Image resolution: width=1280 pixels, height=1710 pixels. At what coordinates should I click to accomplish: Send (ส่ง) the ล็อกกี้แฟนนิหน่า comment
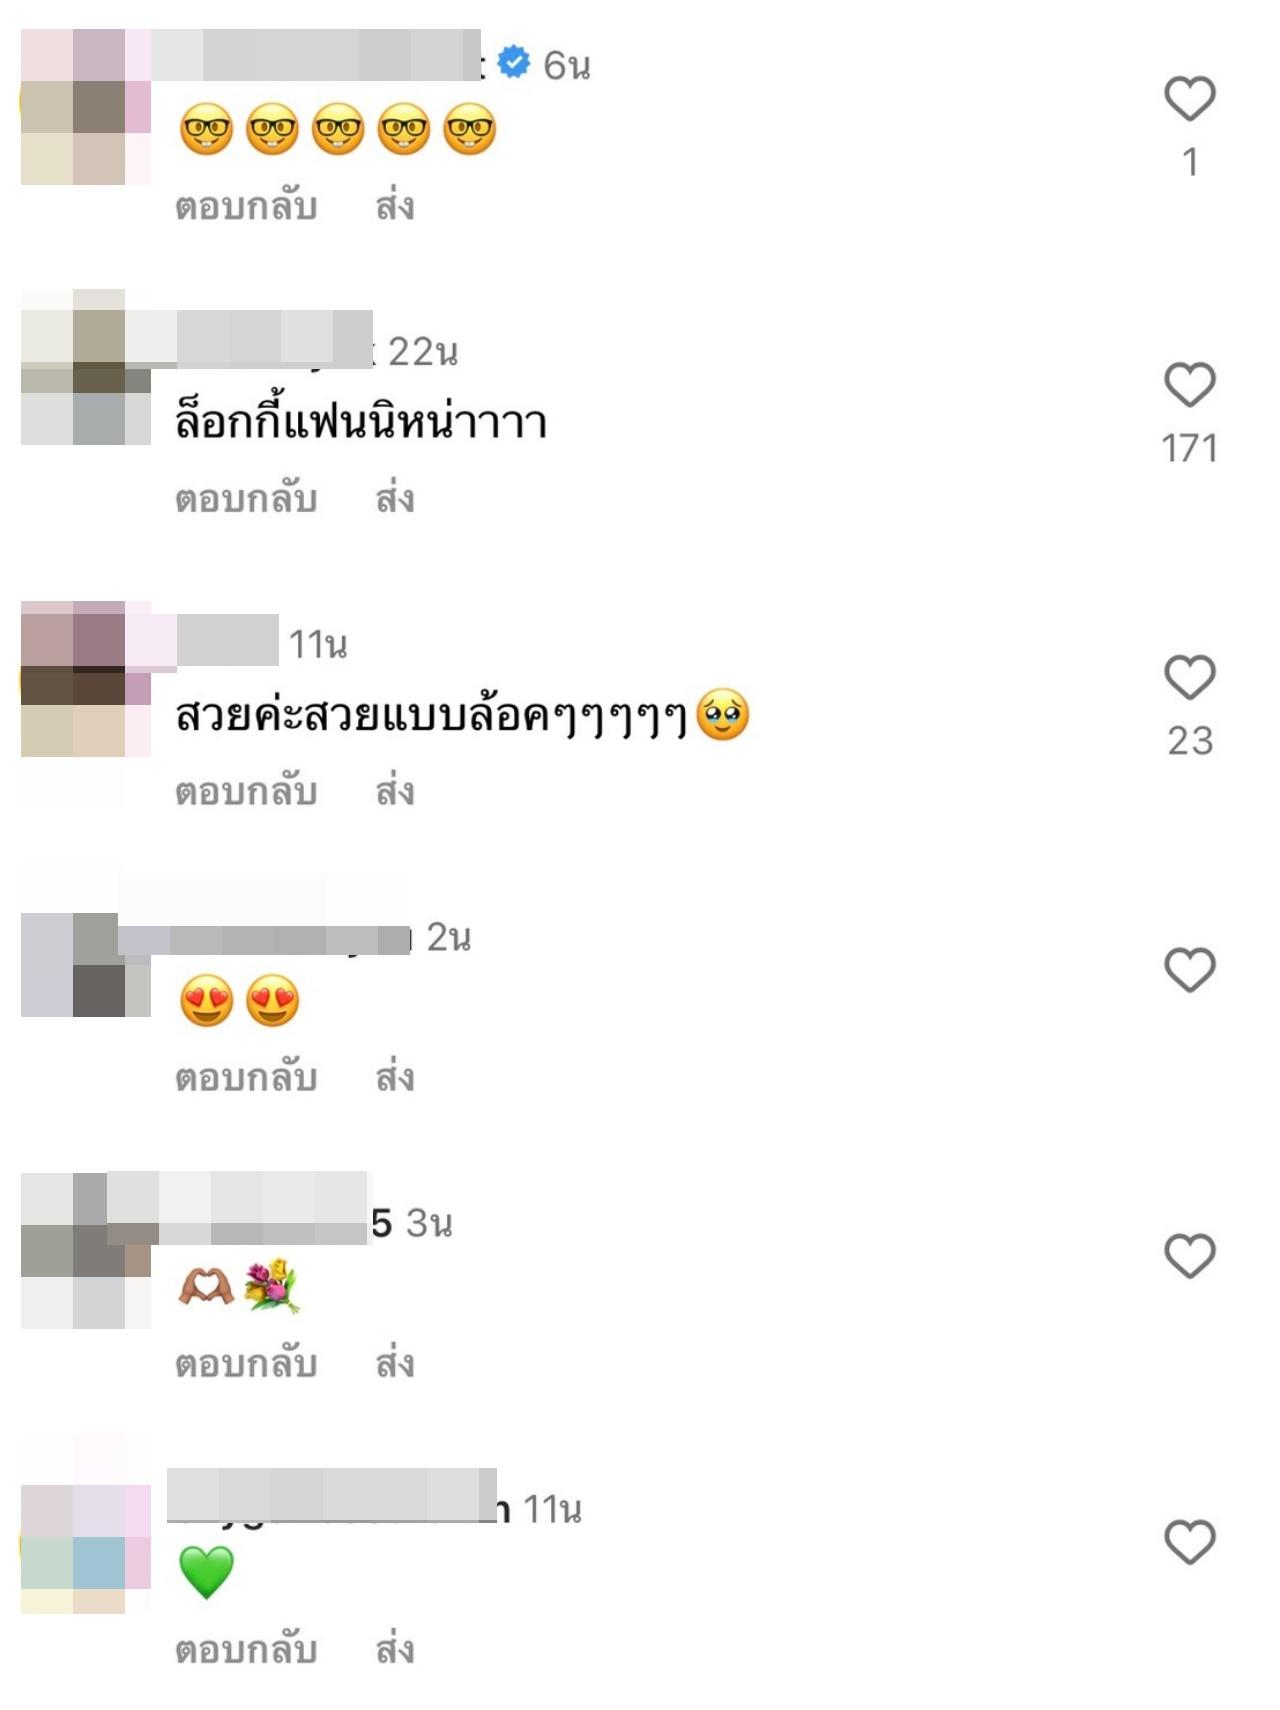[395, 497]
